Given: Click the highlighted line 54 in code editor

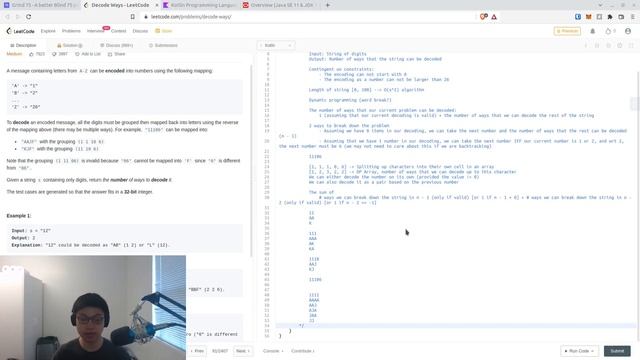Looking at the screenshot, I should coord(456,325).
